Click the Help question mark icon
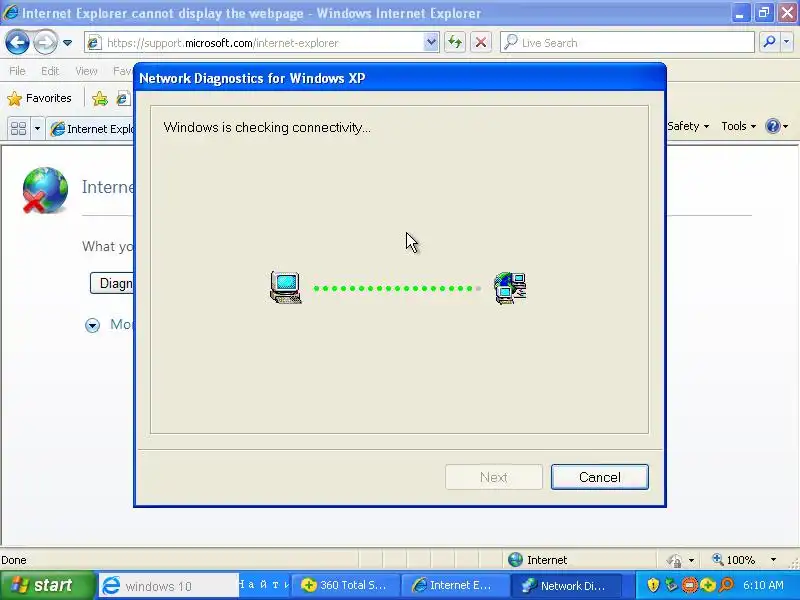 pyautogui.click(x=773, y=126)
